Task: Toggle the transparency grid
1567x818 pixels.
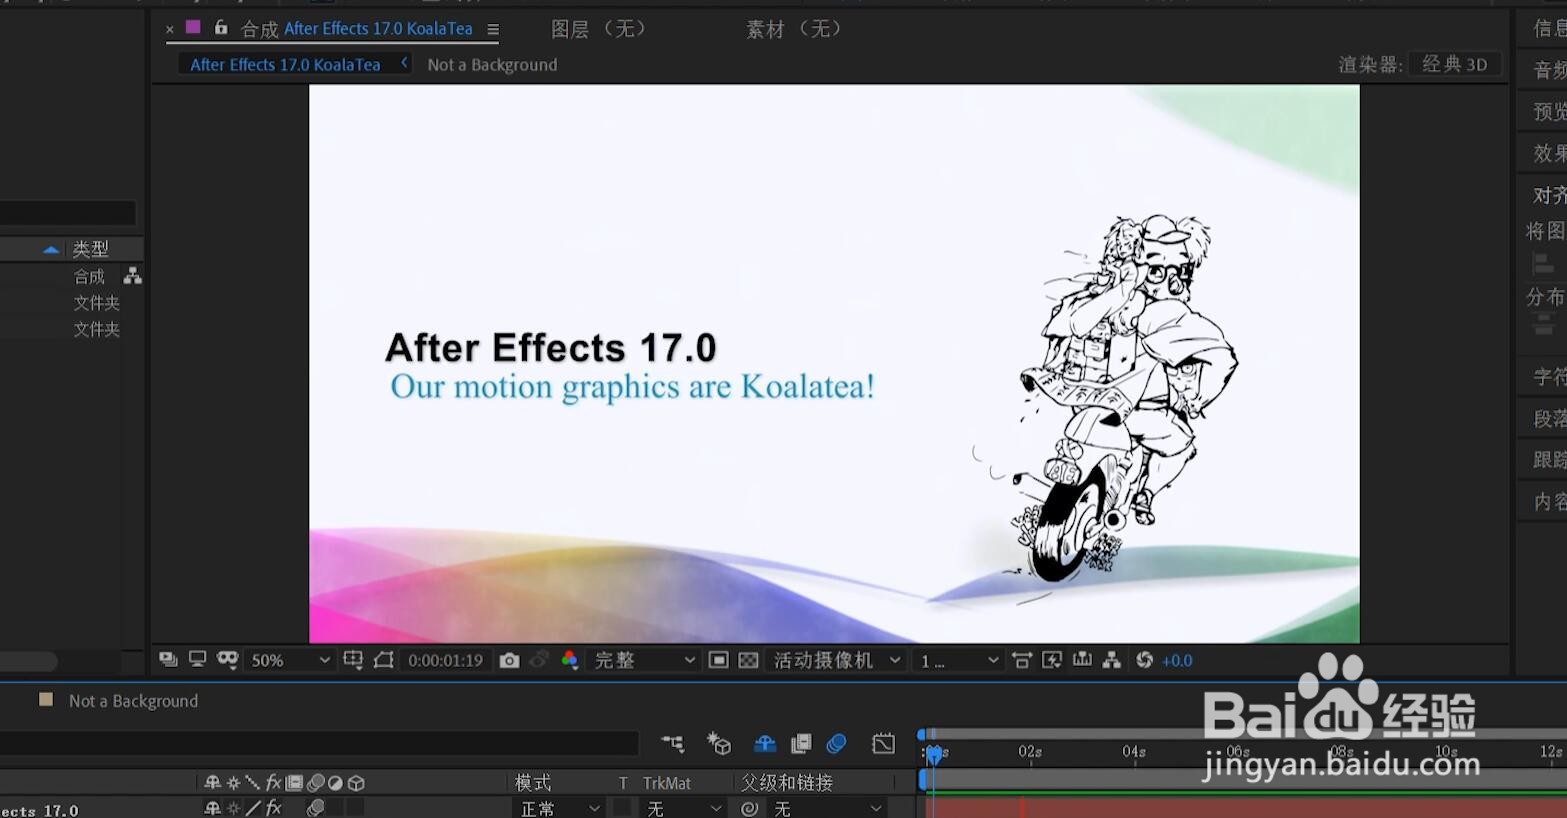Action: pos(748,660)
